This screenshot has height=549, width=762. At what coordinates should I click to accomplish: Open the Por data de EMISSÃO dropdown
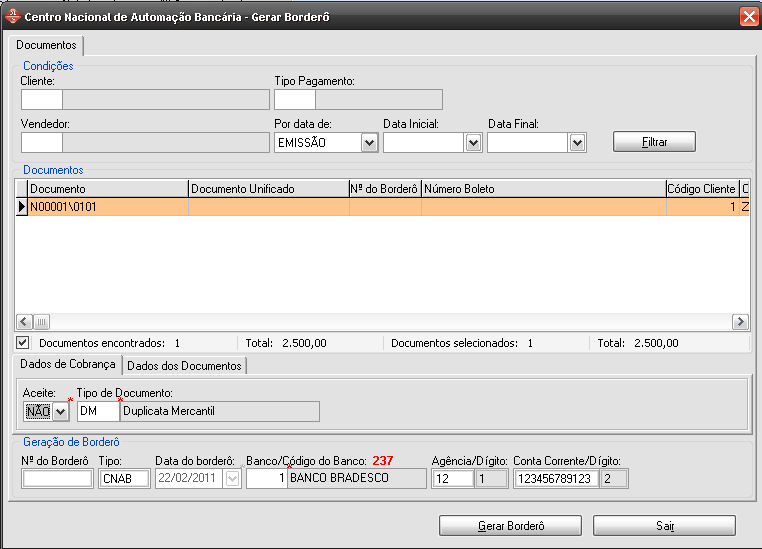click(x=369, y=143)
